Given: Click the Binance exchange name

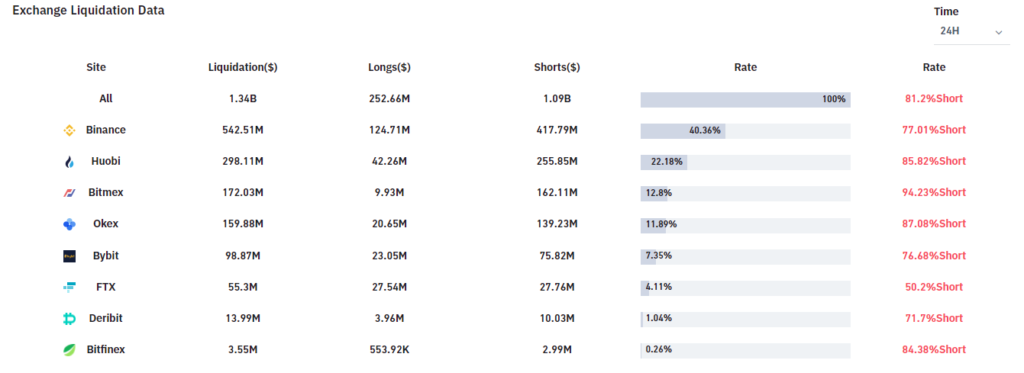Looking at the screenshot, I should click(106, 130).
